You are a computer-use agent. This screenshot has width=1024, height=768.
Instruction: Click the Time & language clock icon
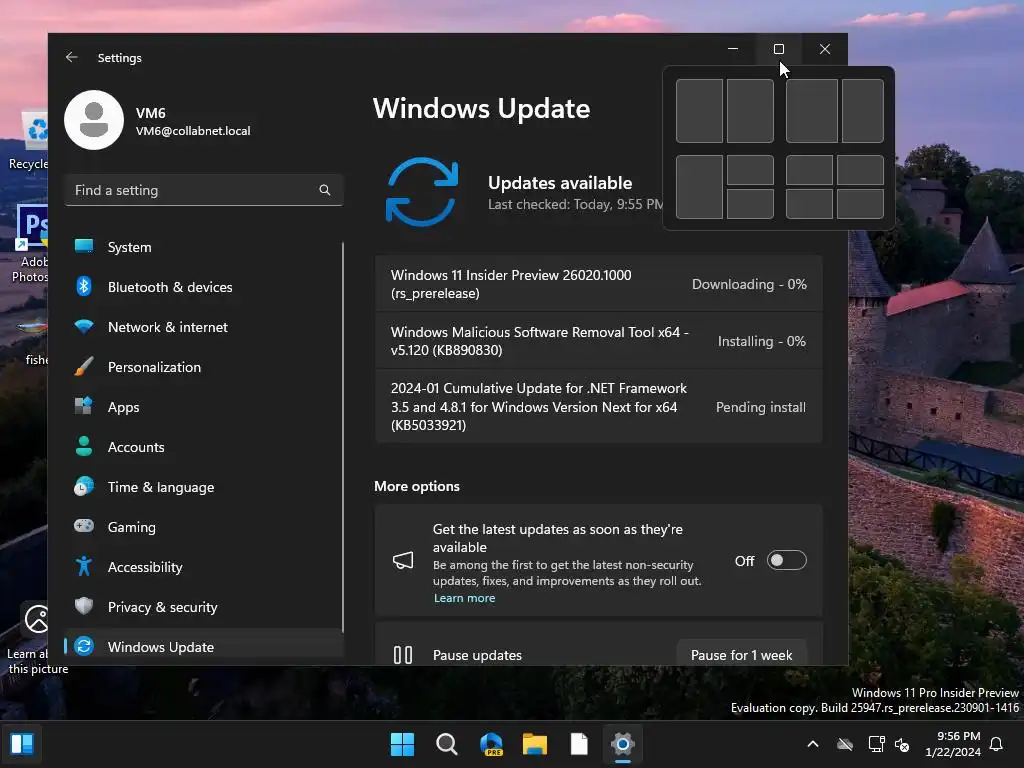pos(84,487)
